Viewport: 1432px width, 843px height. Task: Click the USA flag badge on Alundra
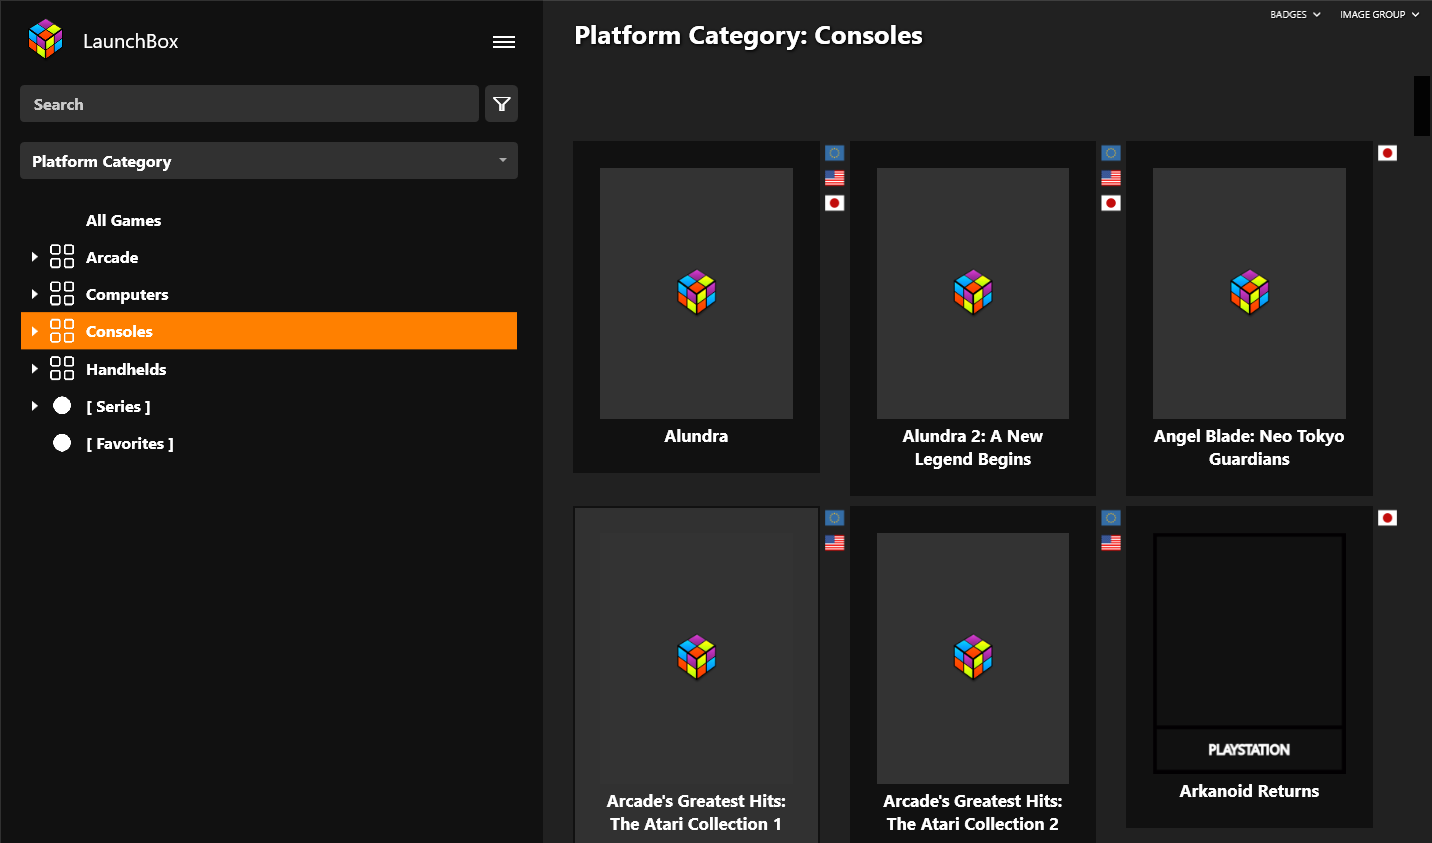[x=835, y=178]
